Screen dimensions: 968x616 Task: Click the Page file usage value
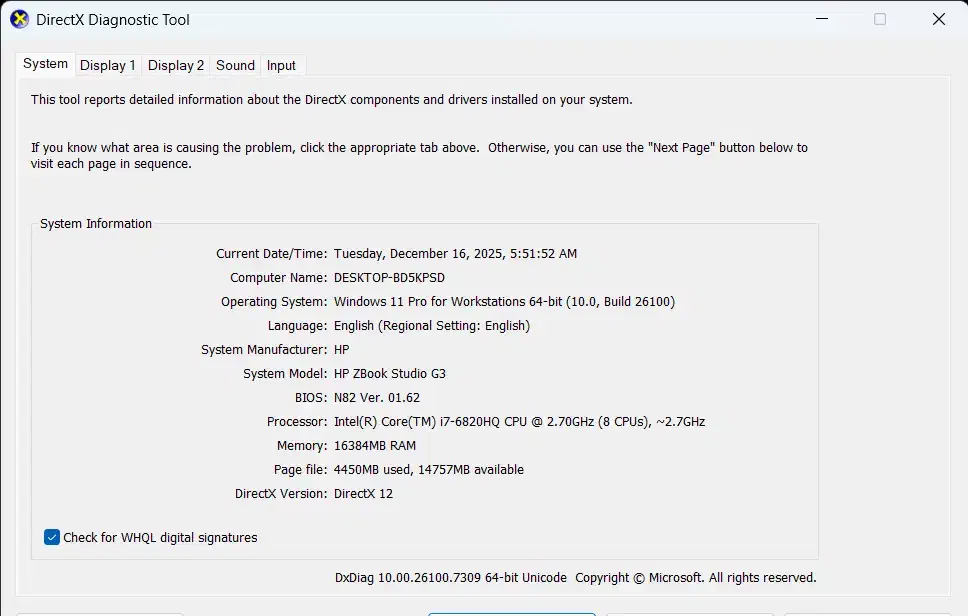coord(428,470)
